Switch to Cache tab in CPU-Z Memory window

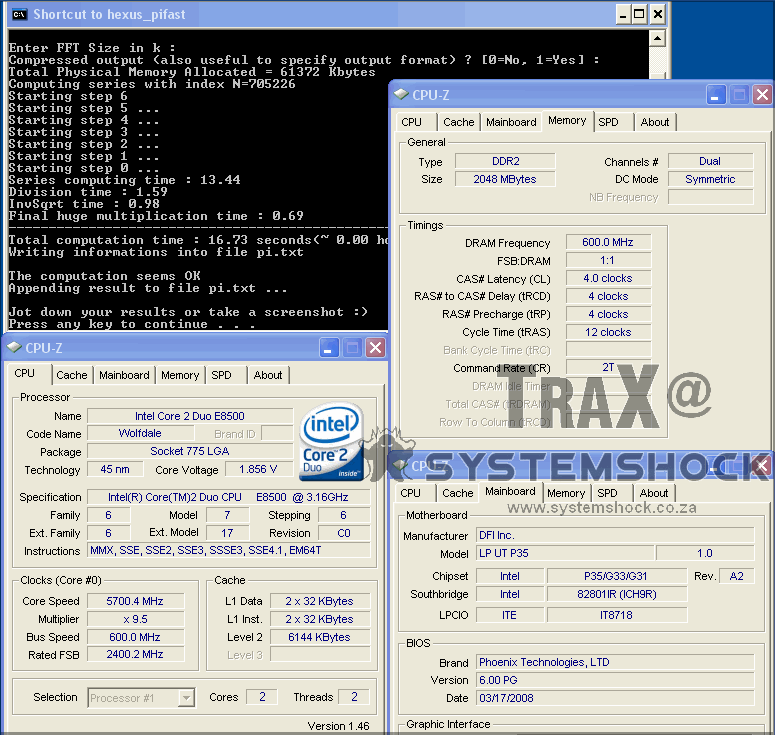(x=458, y=122)
